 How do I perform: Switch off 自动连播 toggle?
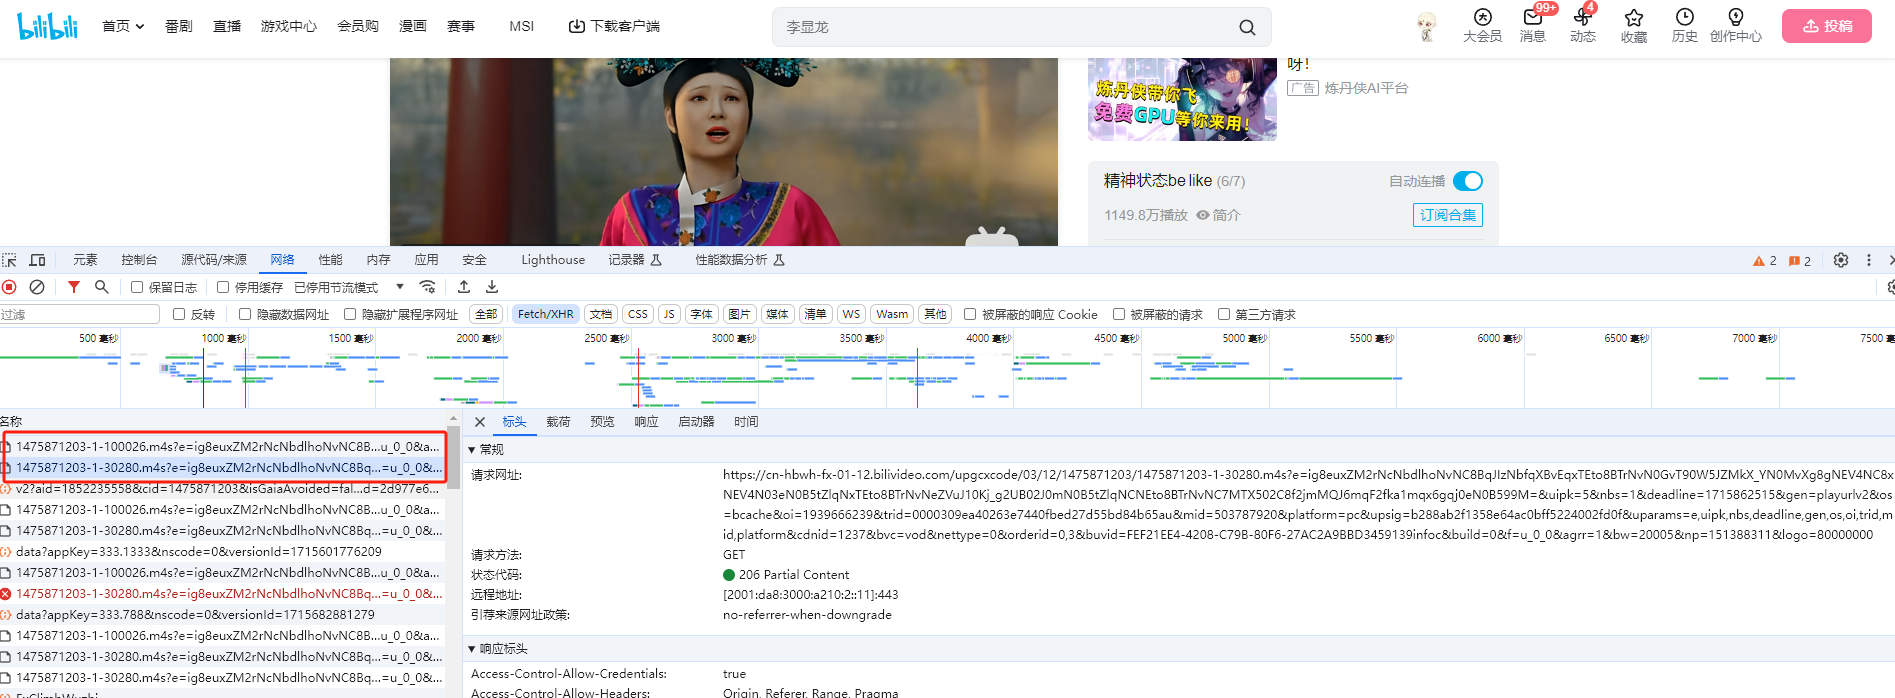(1468, 181)
